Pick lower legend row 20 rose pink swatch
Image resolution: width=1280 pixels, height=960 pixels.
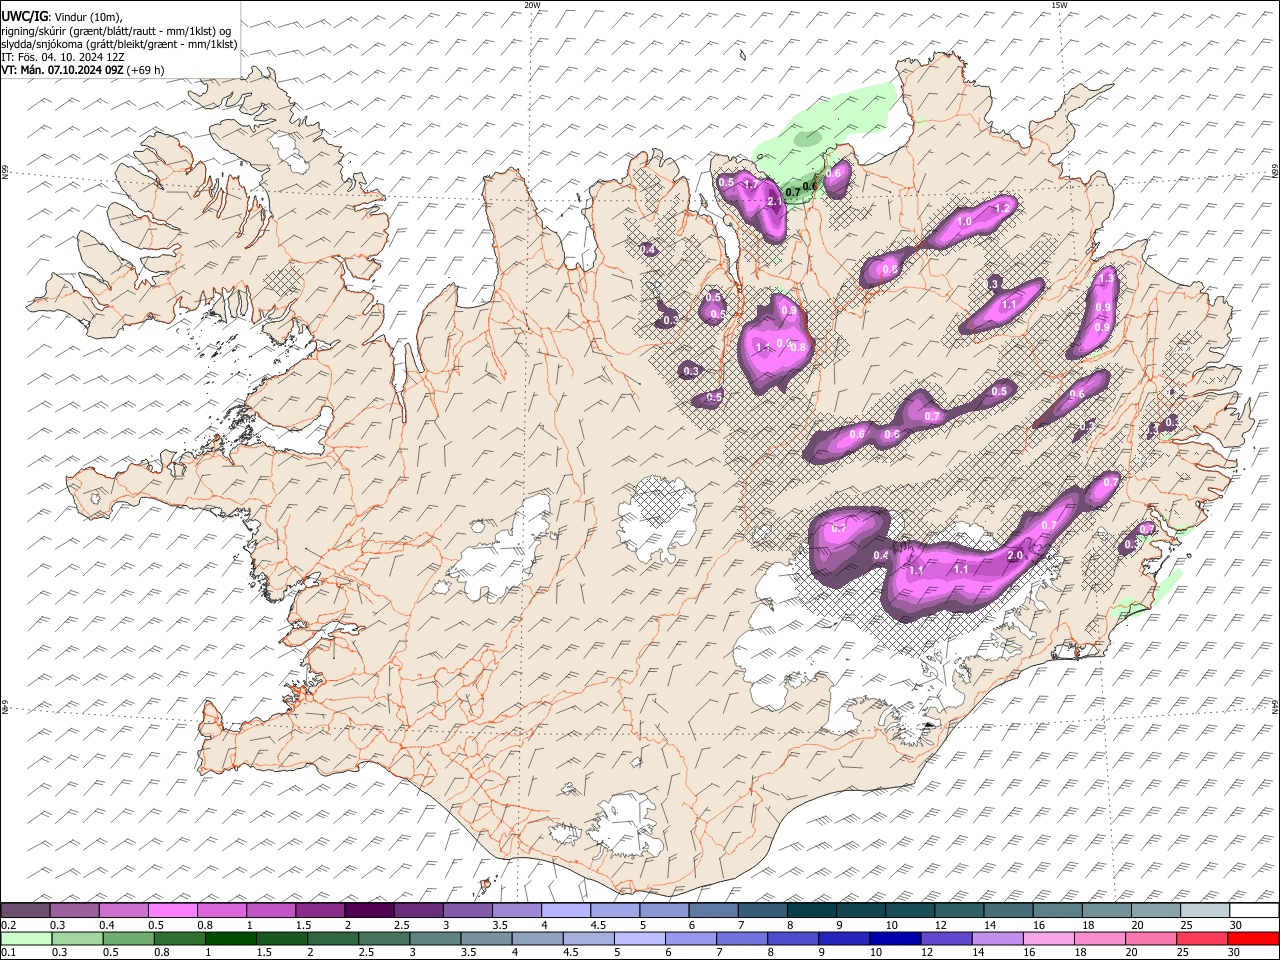[x=1149, y=938]
